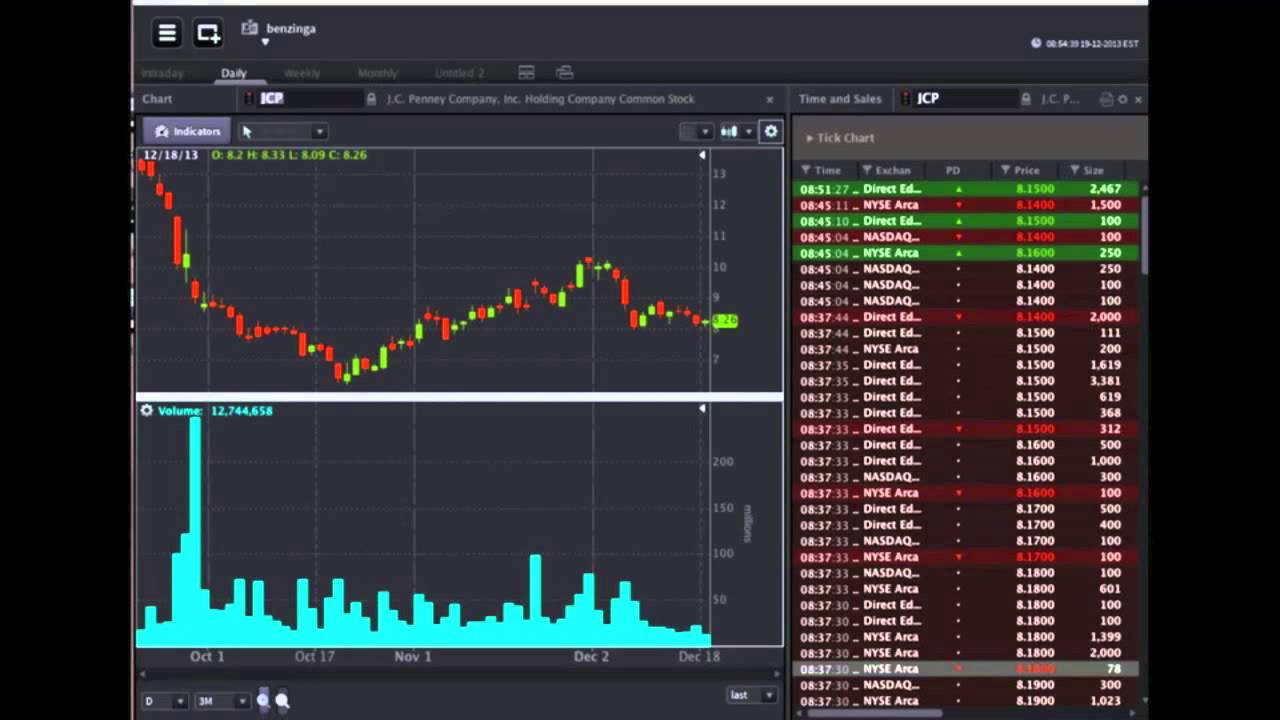Click the last price label 8.26 on chart

725,320
